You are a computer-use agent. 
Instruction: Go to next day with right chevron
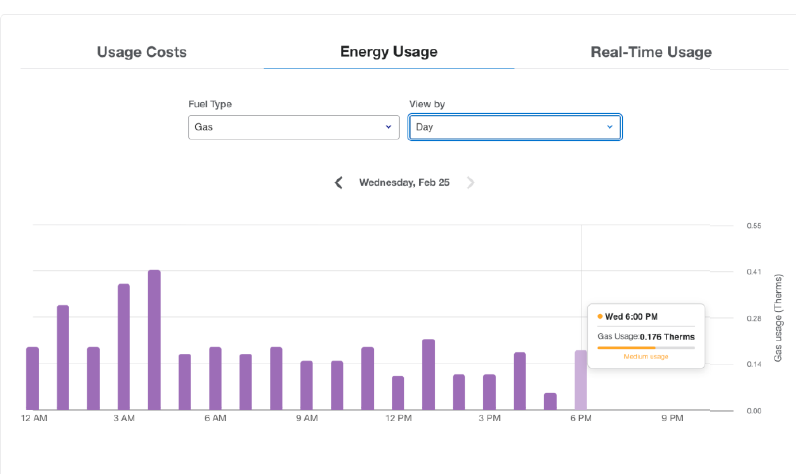click(471, 183)
